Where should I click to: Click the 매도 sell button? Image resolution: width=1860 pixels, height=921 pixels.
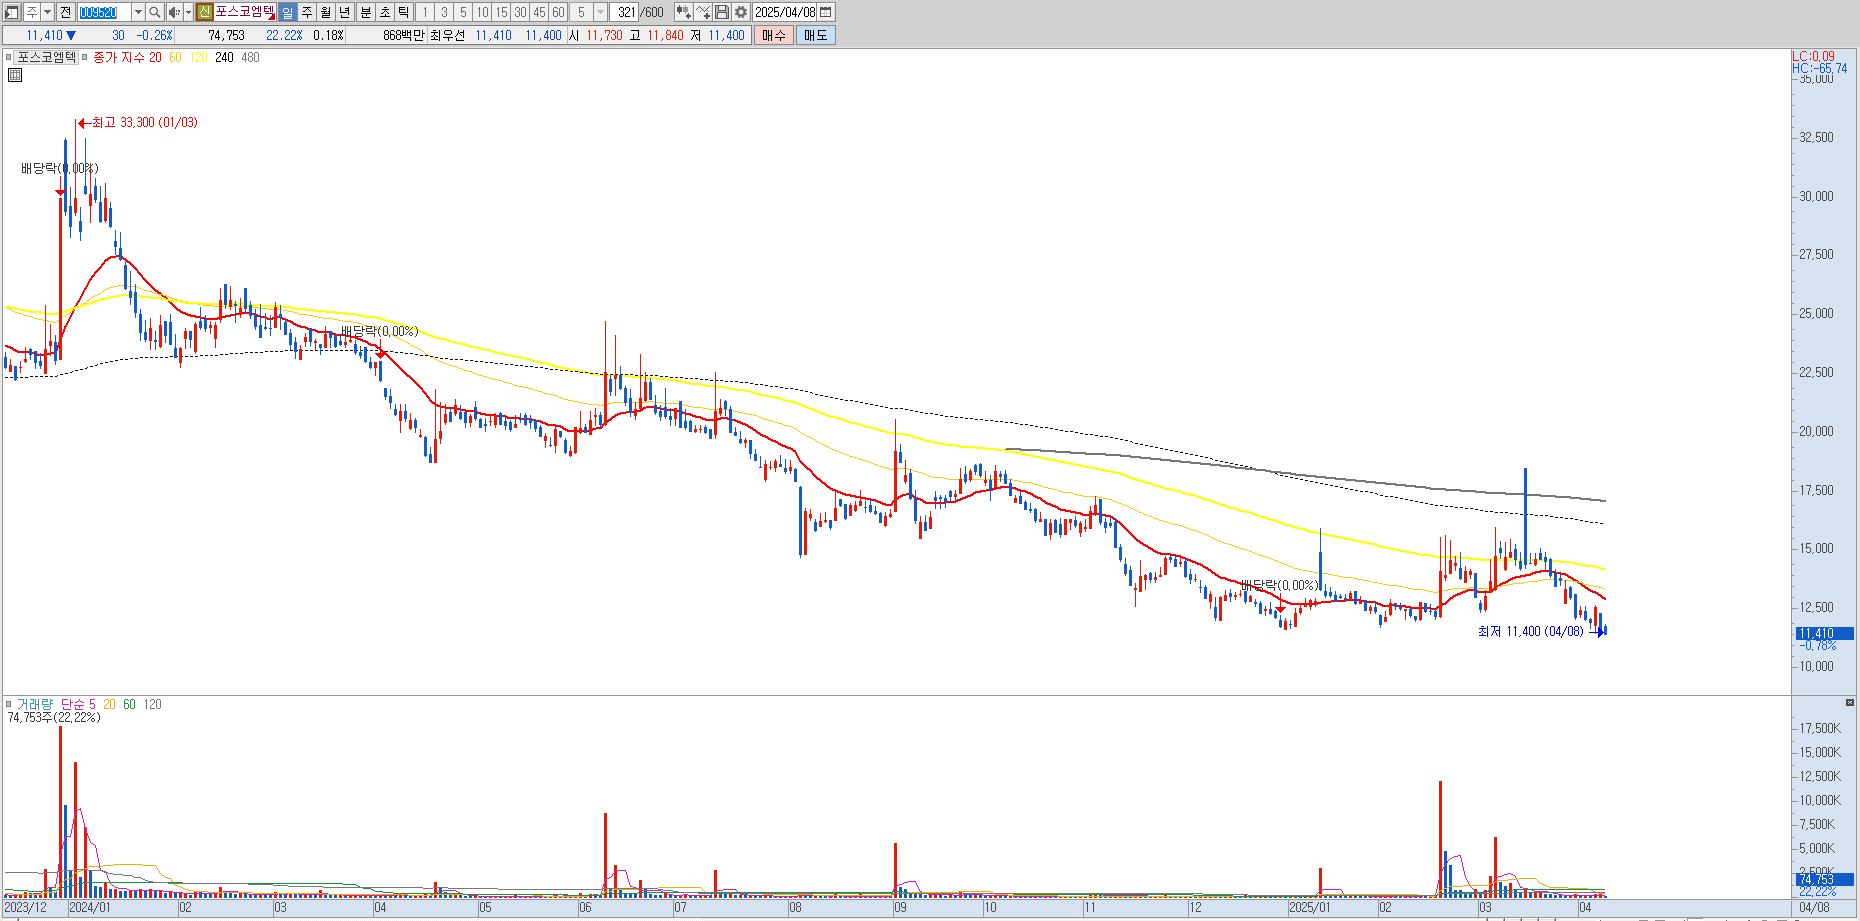[816, 35]
